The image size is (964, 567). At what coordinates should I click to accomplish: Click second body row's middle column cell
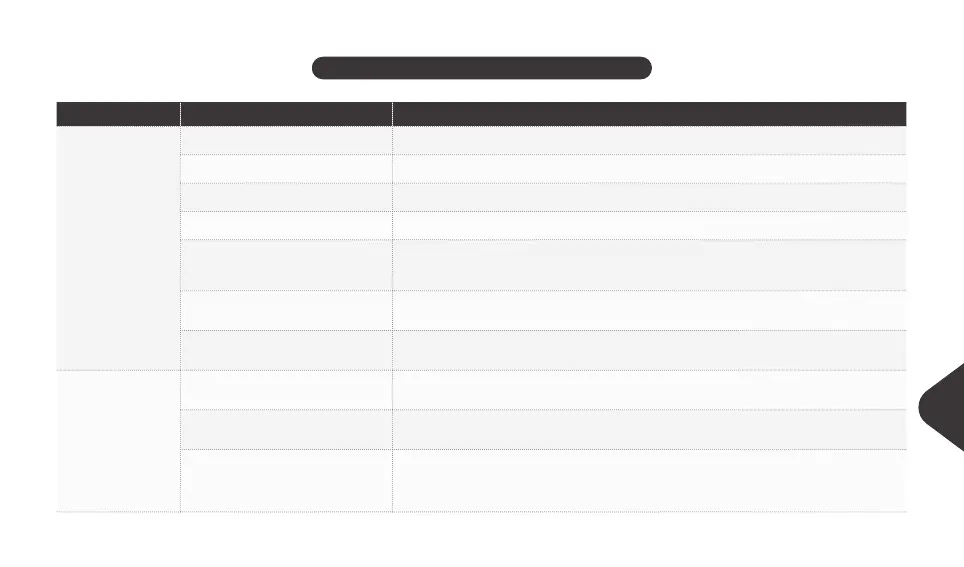pyautogui.click(x=286, y=169)
